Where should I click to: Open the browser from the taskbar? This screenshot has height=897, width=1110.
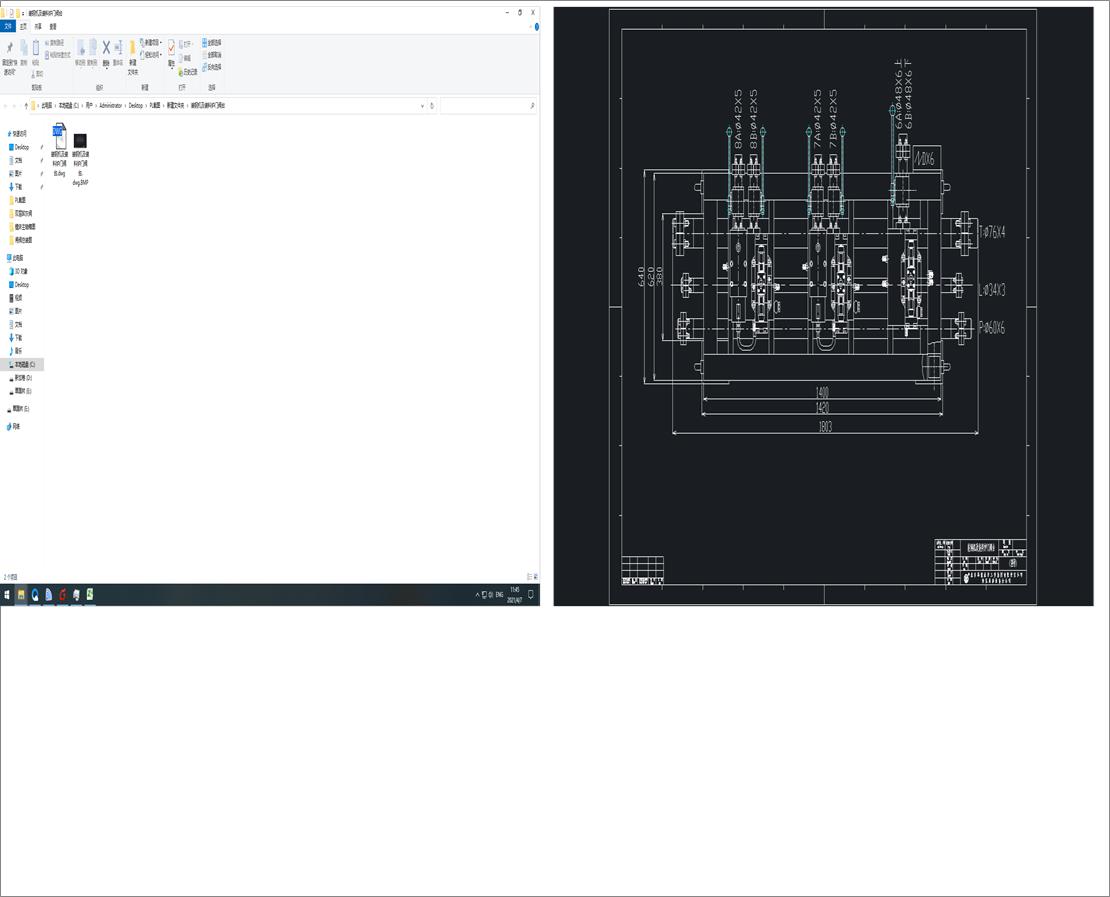click(x=35, y=595)
